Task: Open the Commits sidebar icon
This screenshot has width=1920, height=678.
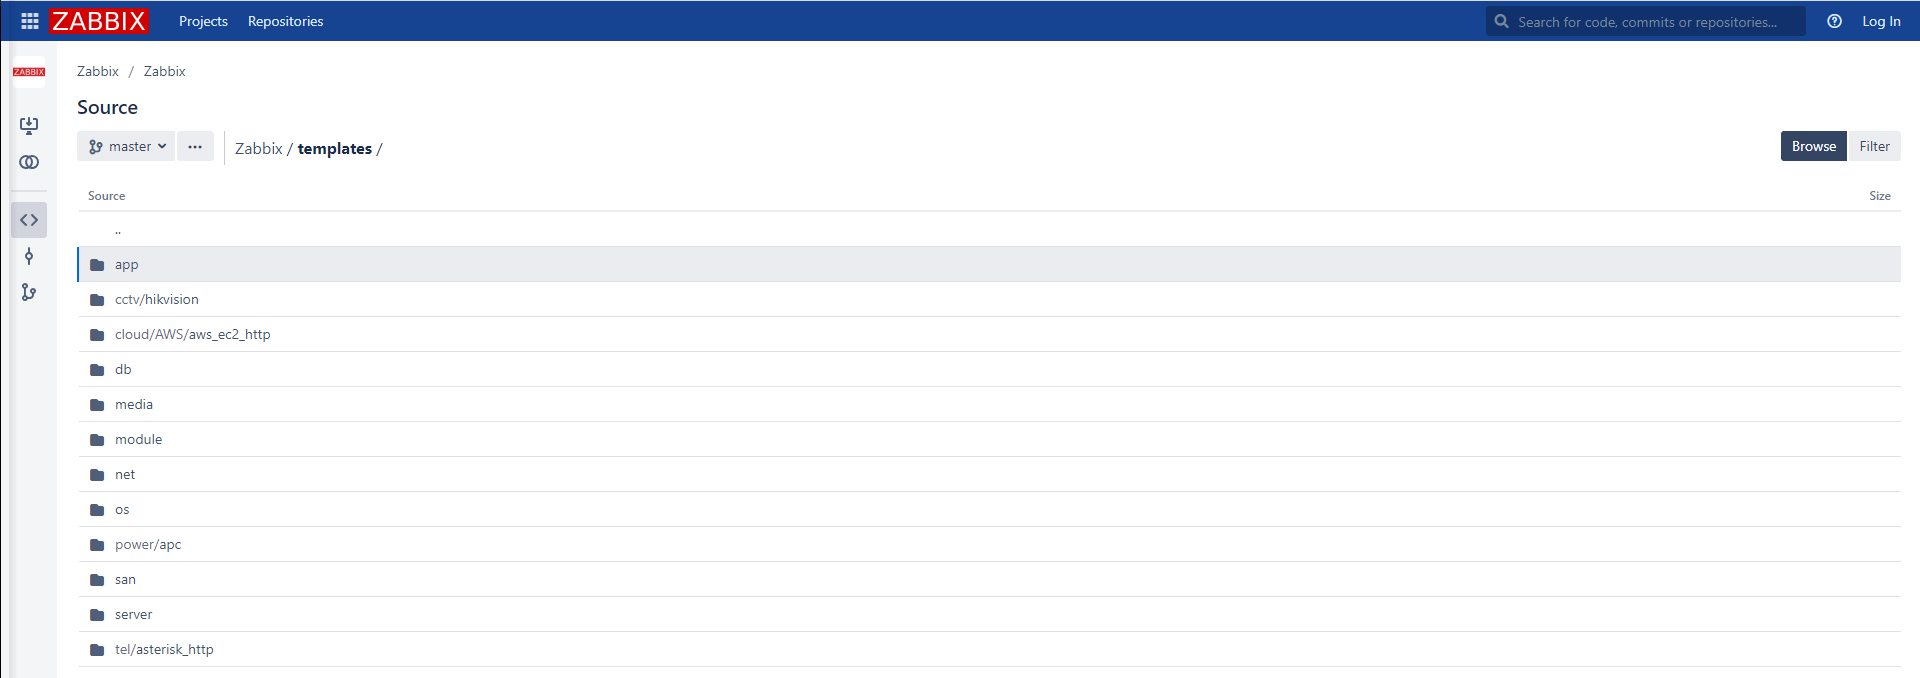Action: [x=29, y=257]
